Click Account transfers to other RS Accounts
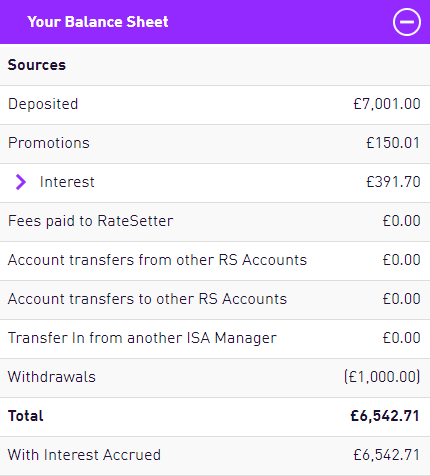Image resolution: width=430 pixels, height=476 pixels. pos(147,299)
